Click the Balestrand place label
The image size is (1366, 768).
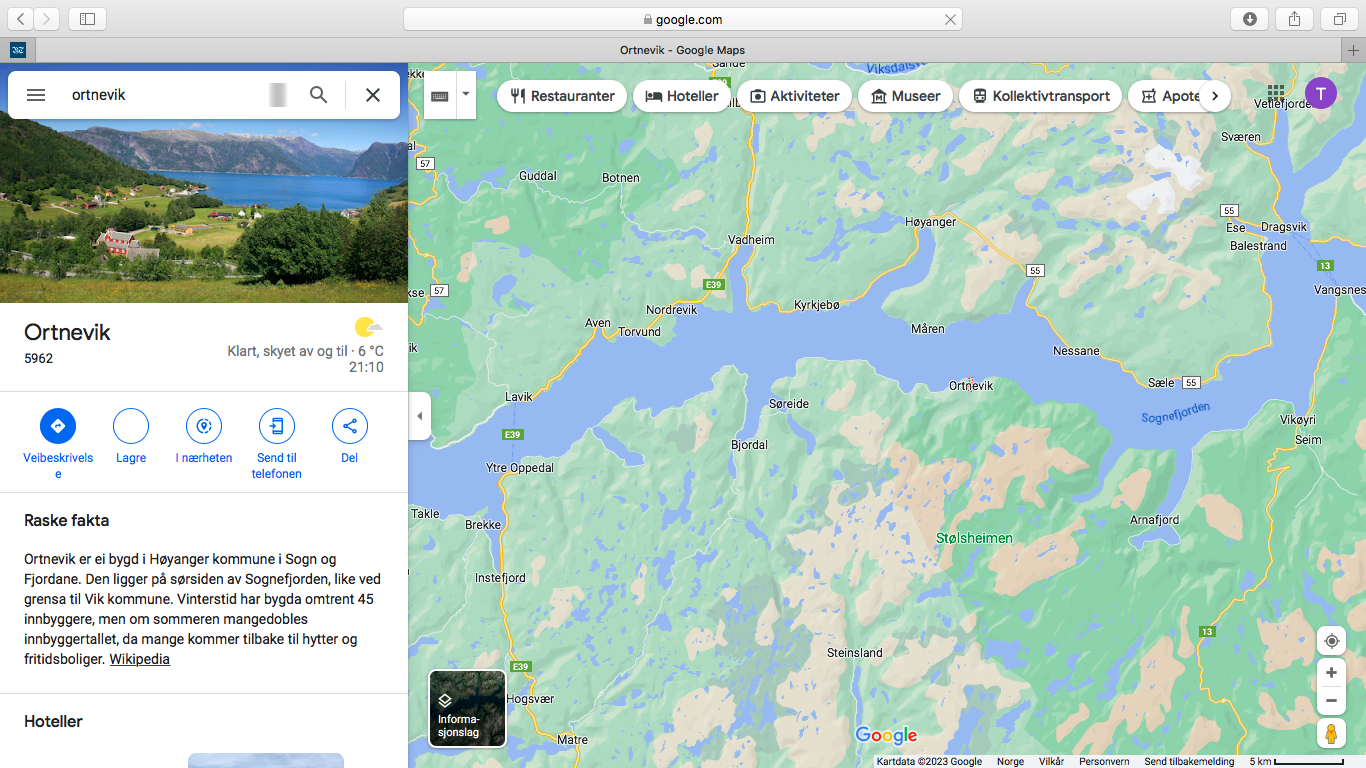pyautogui.click(x=1258, y=246)
